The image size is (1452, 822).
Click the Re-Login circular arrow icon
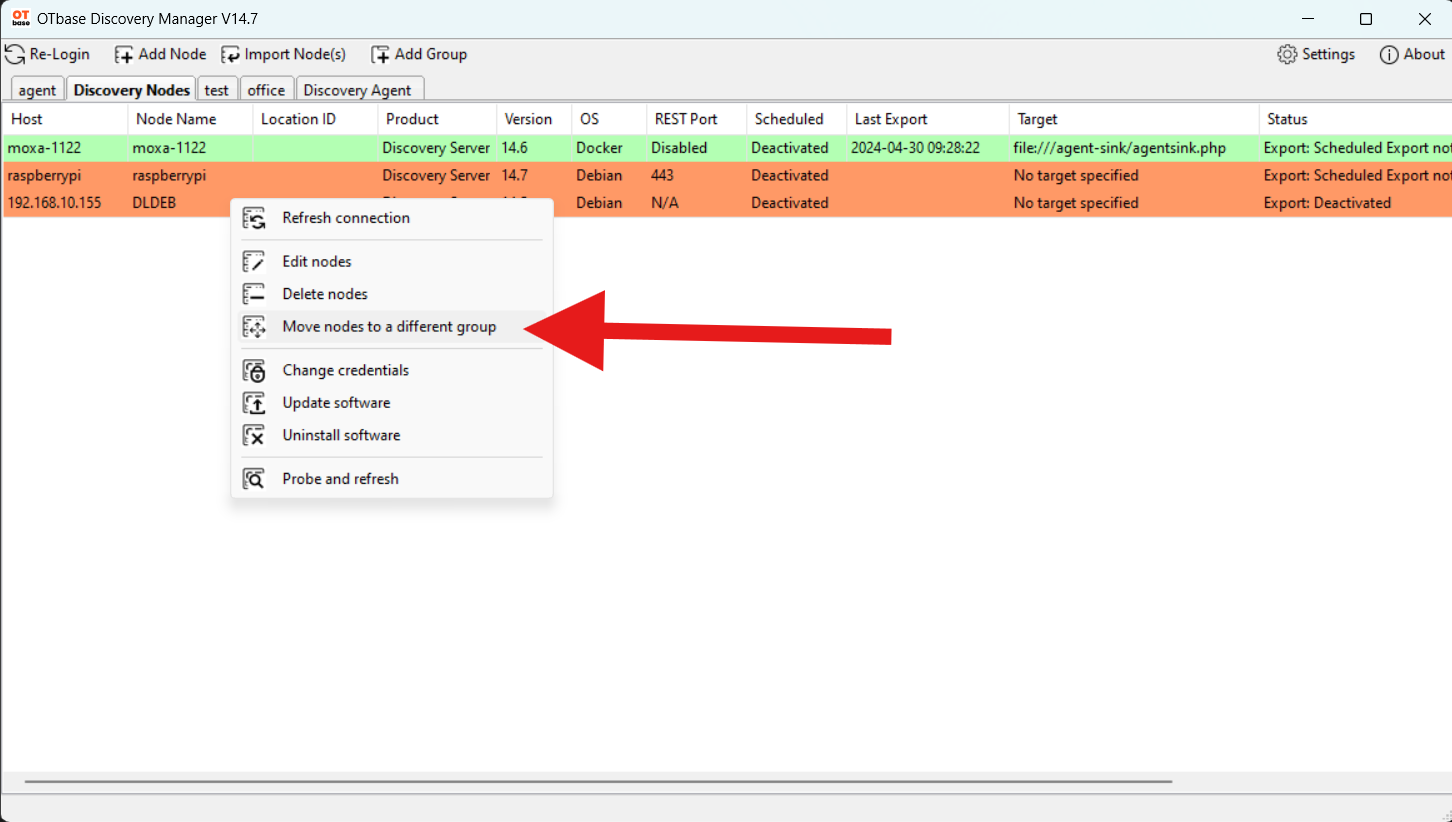pyautogui.click(x=15, y=55)
